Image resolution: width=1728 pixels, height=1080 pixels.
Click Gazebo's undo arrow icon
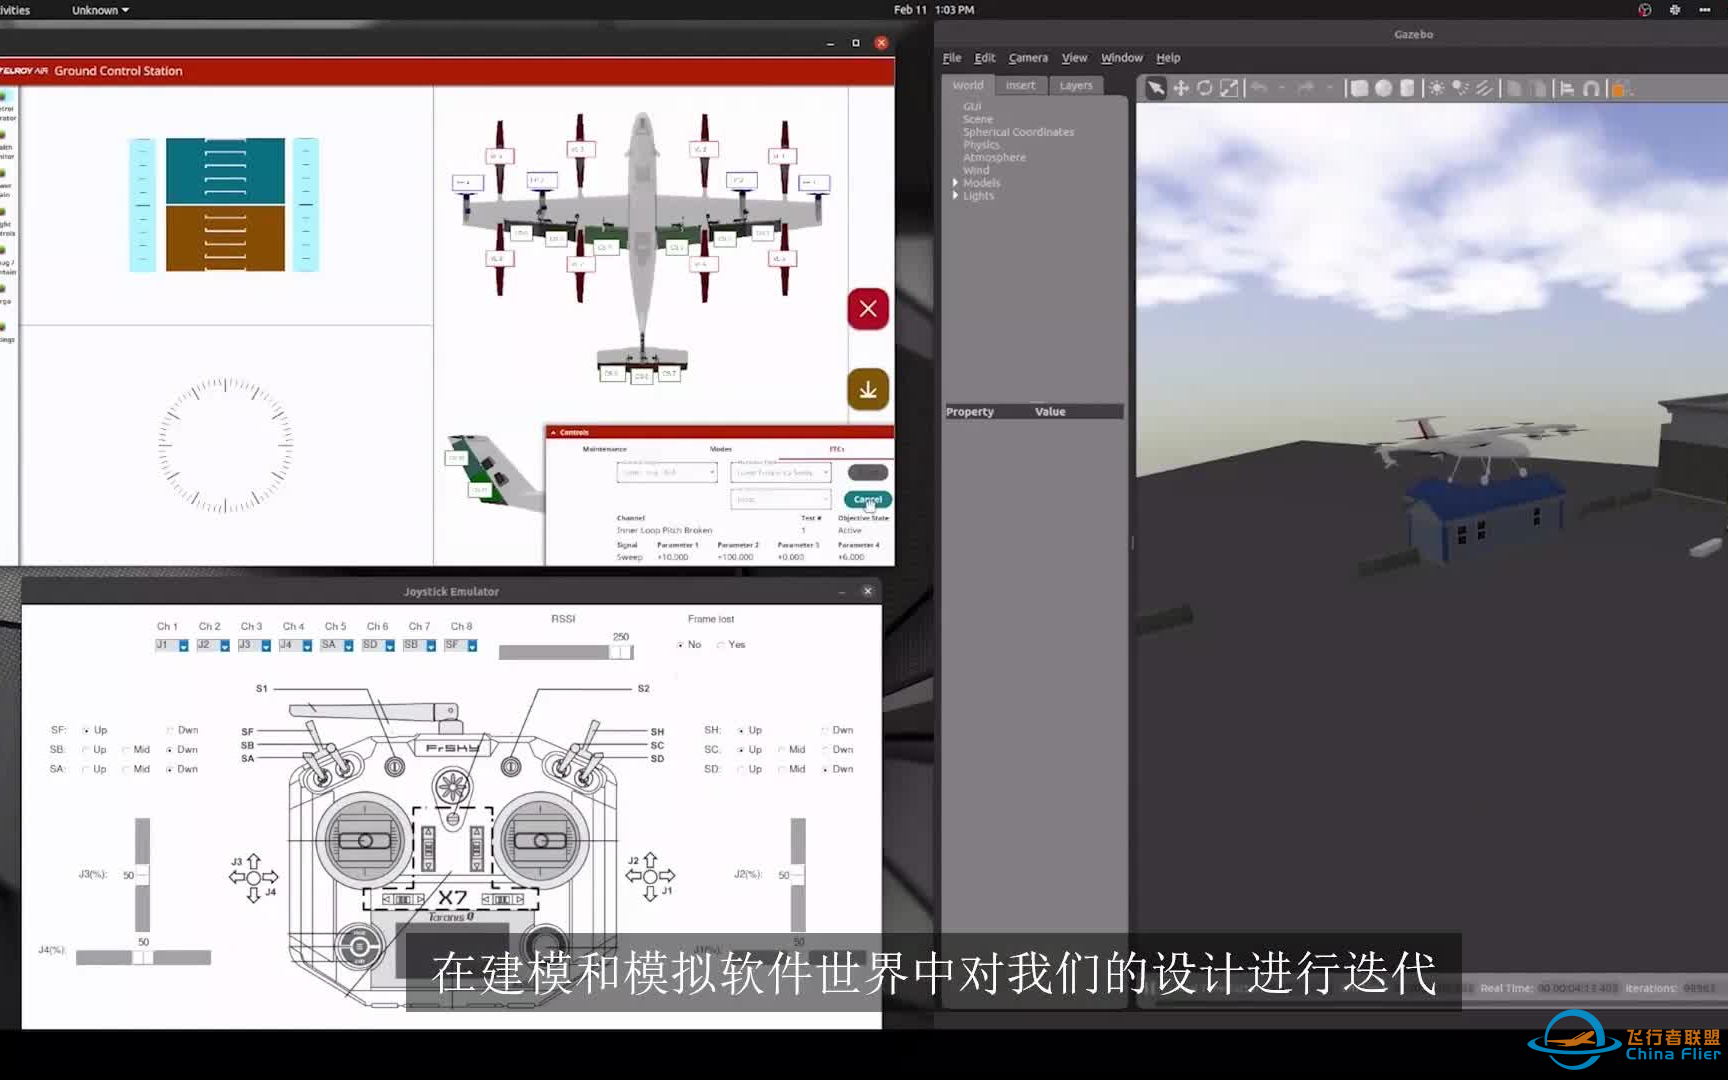click(x=1259, y=88)
